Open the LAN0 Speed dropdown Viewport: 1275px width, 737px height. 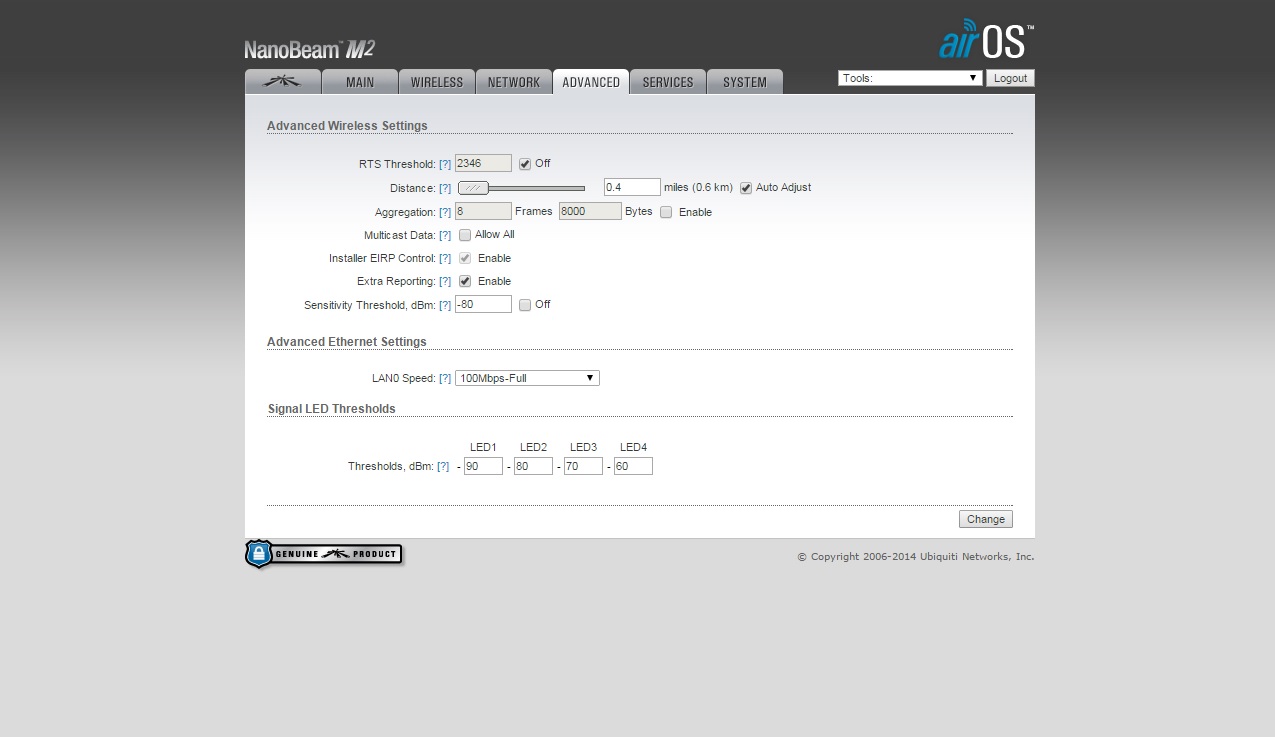tap(527, 378)
